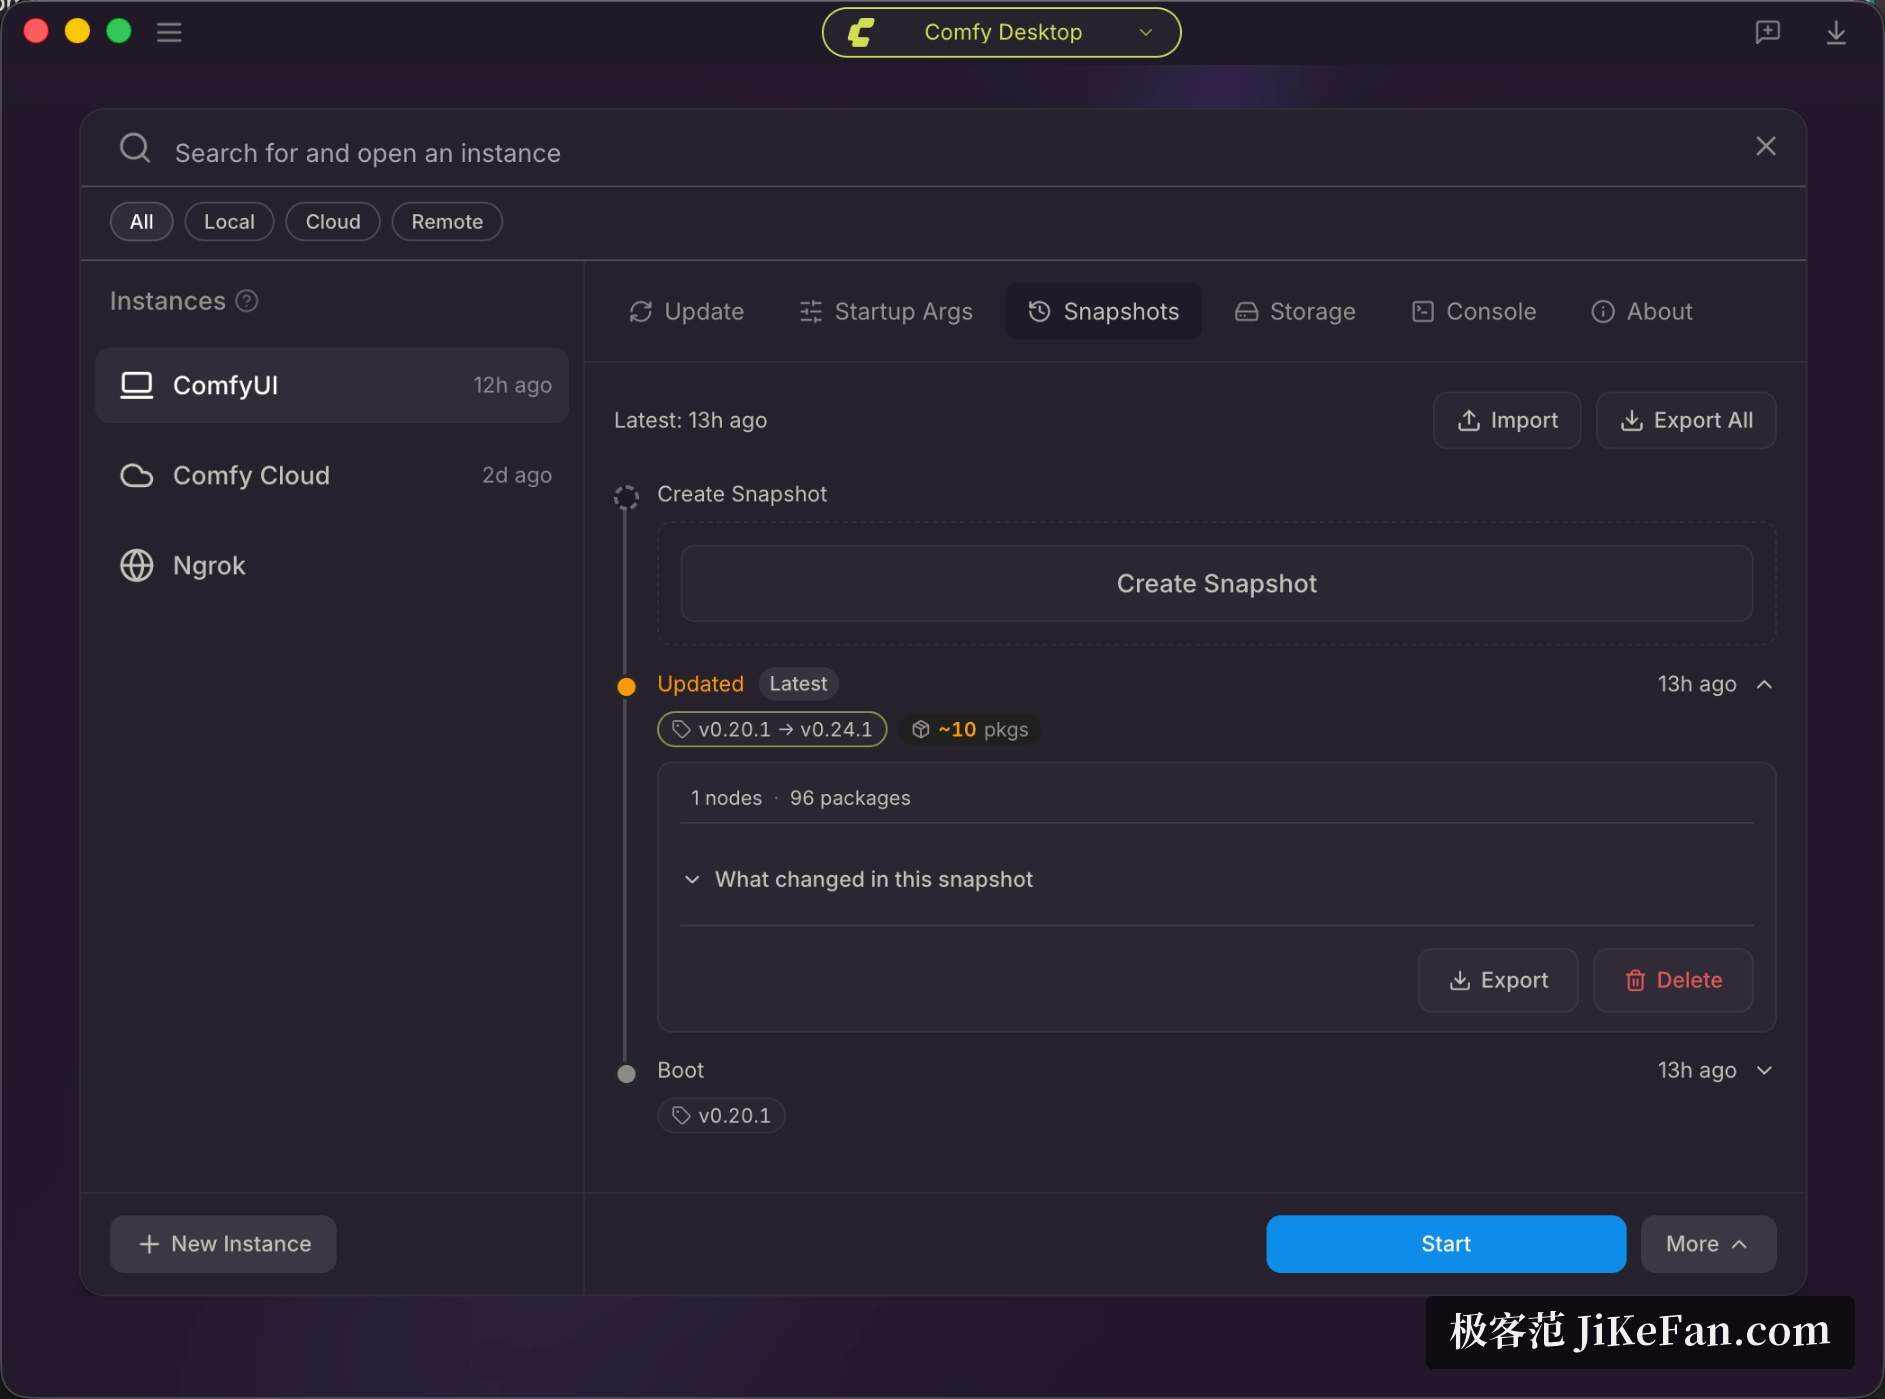
Task: Click the large Create Snapshot button
Action: coord(1216,583)
